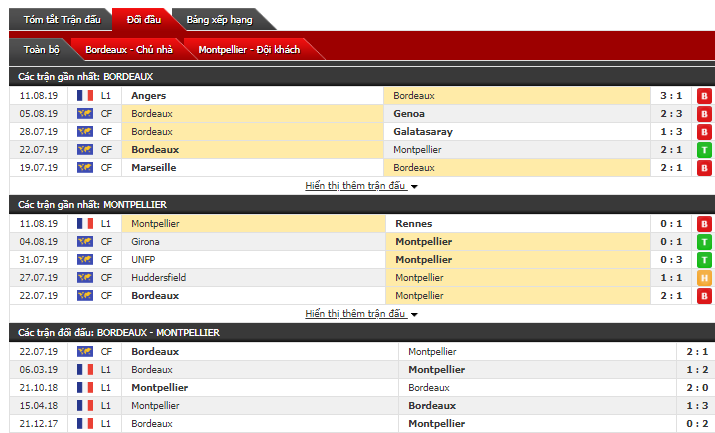Image resolution: width=715 pixels, height=433 pixels.
Task: Select the Đối đầu tab
Action: point(144,20)
